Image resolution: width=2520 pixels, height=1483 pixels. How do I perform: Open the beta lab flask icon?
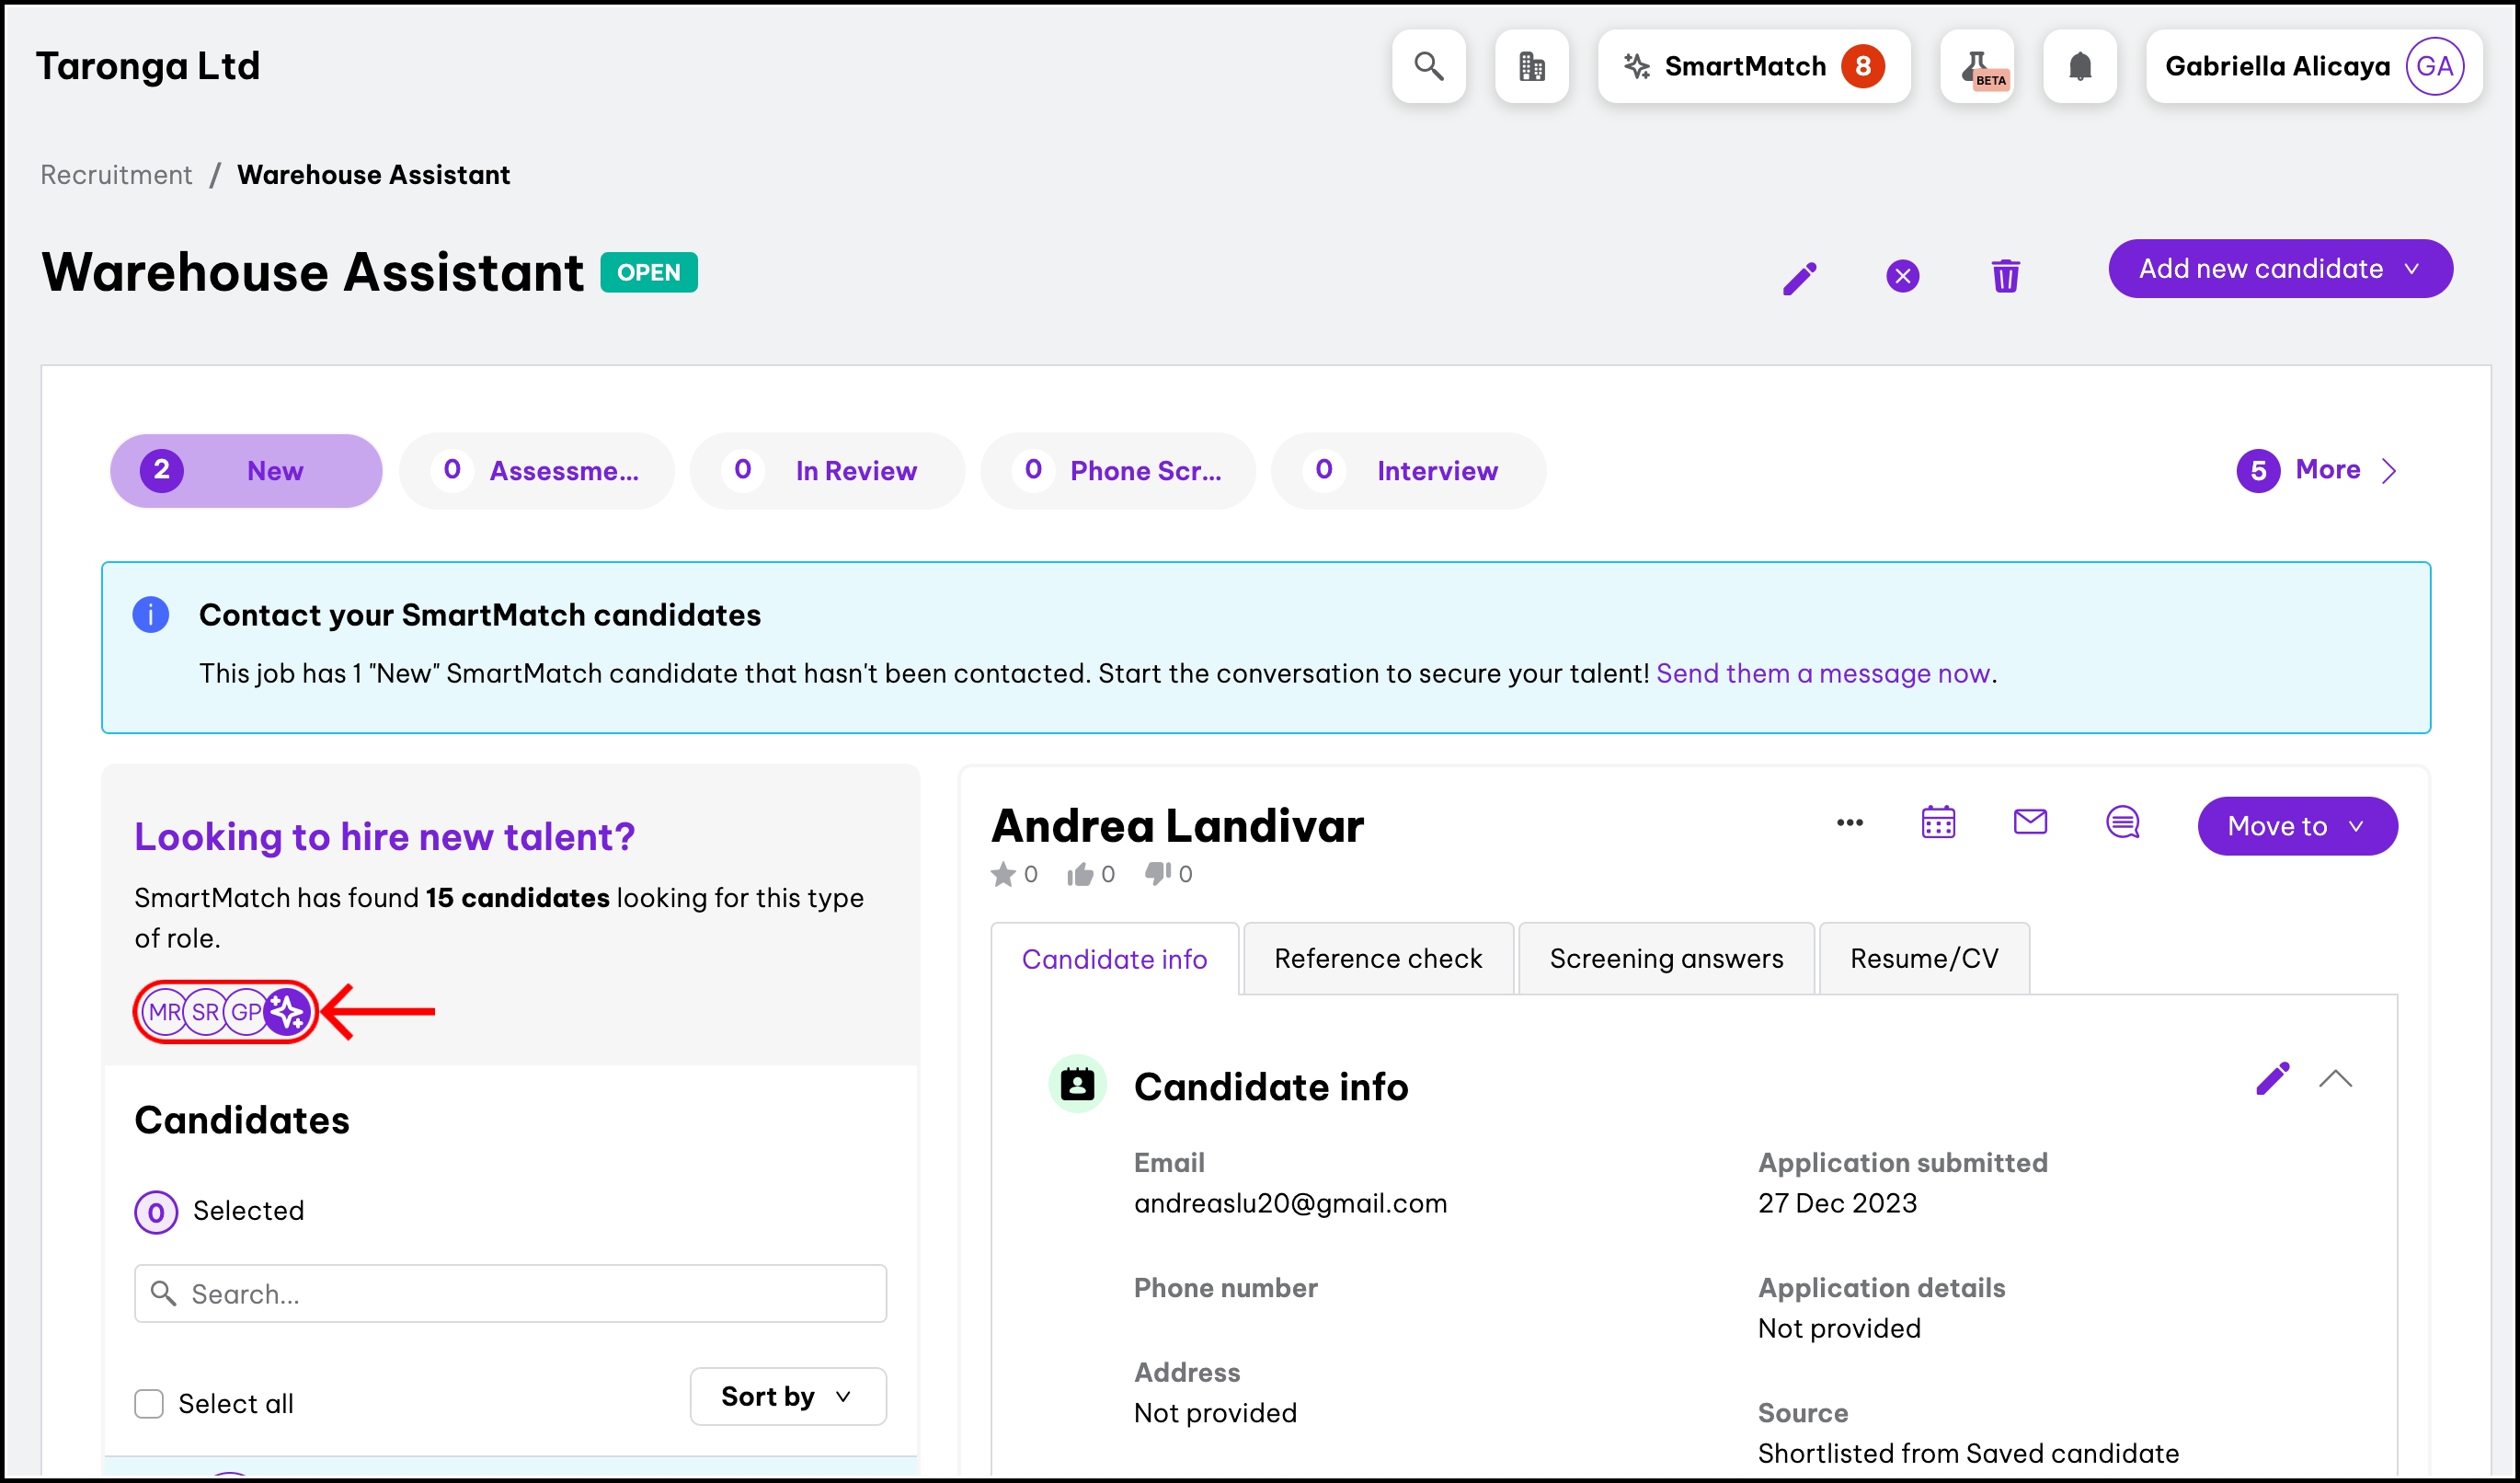tap(1977, 66)
